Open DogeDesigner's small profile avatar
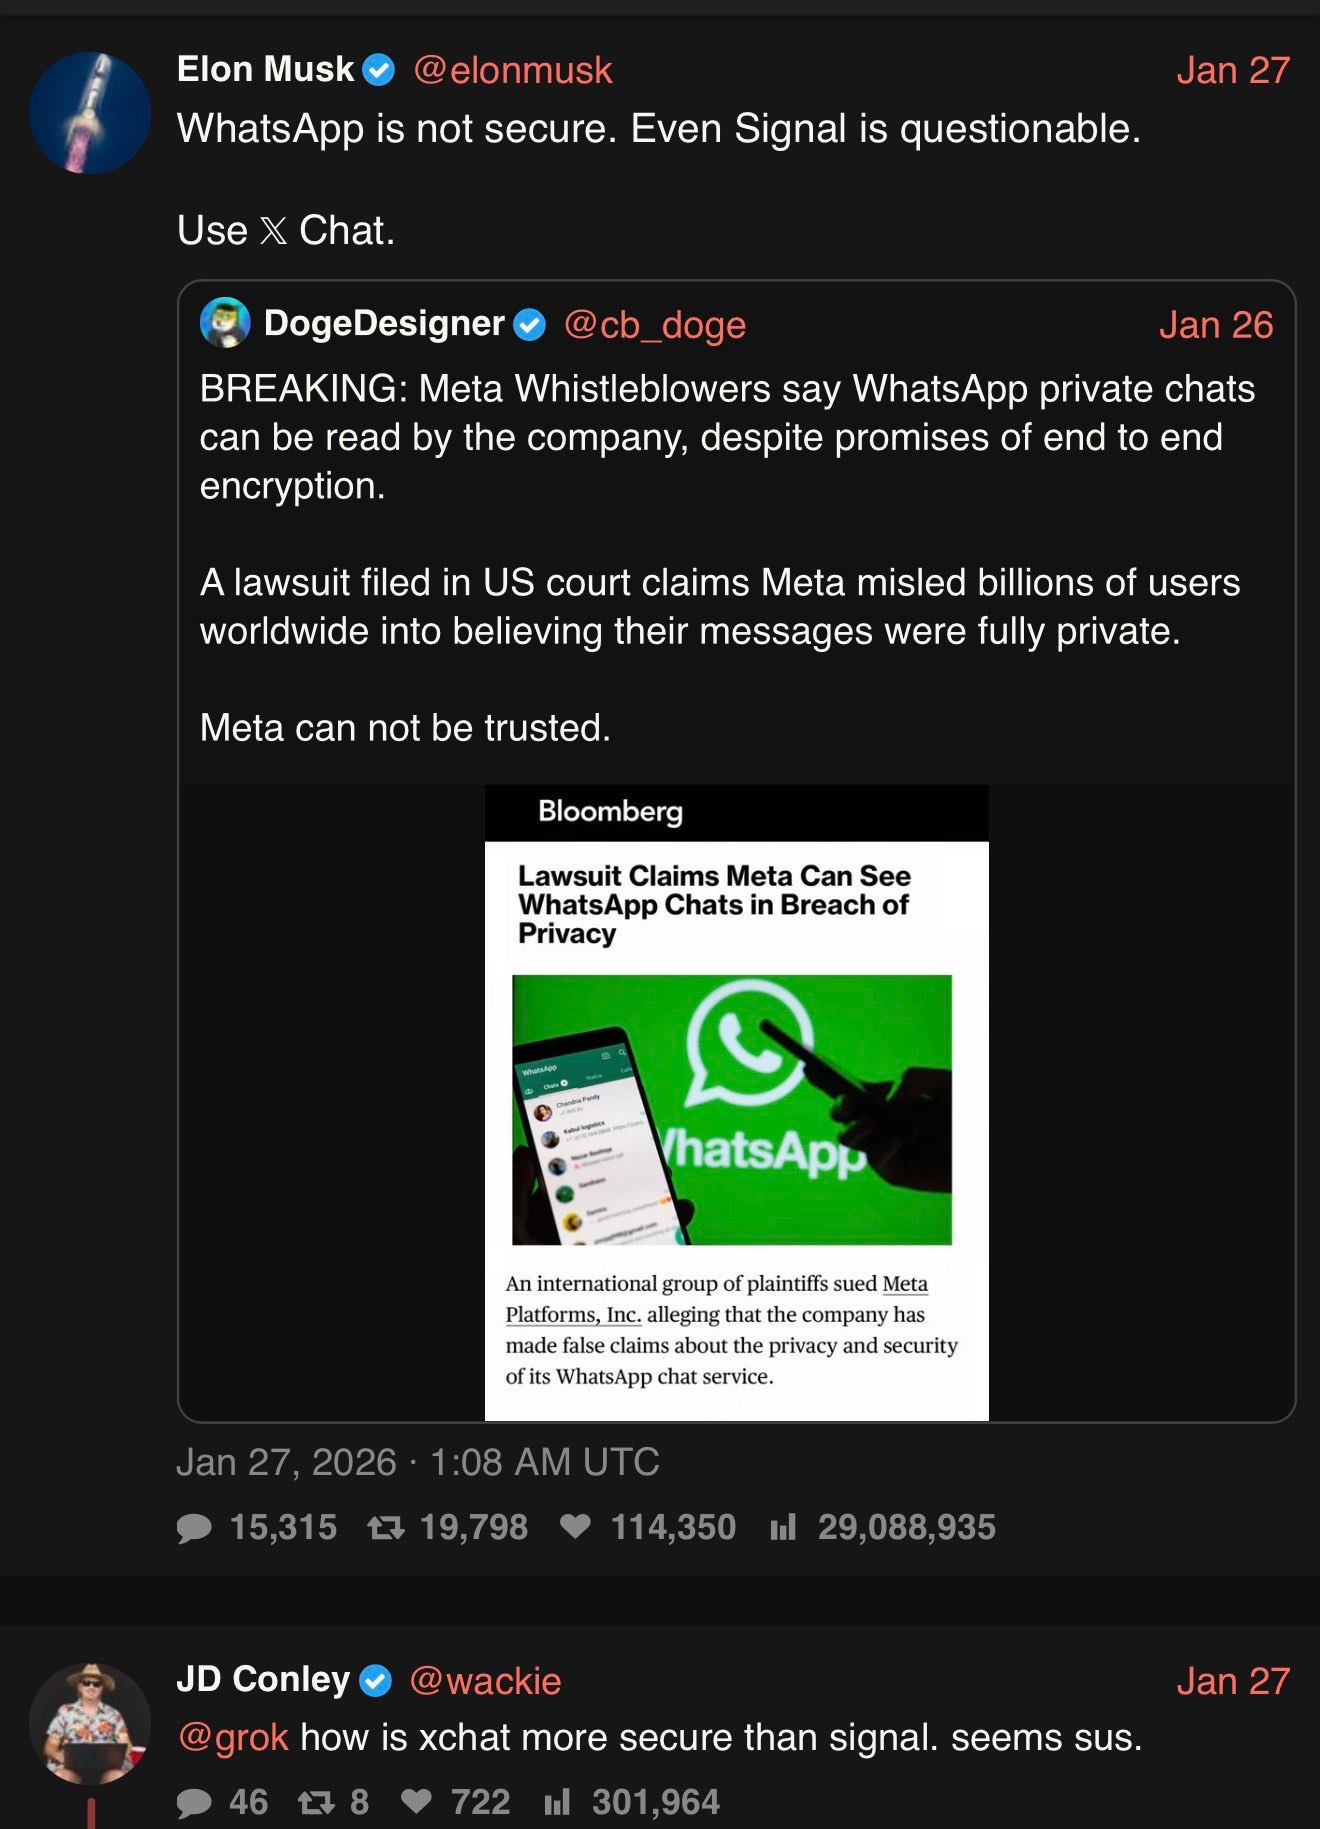 click(225, 323)
